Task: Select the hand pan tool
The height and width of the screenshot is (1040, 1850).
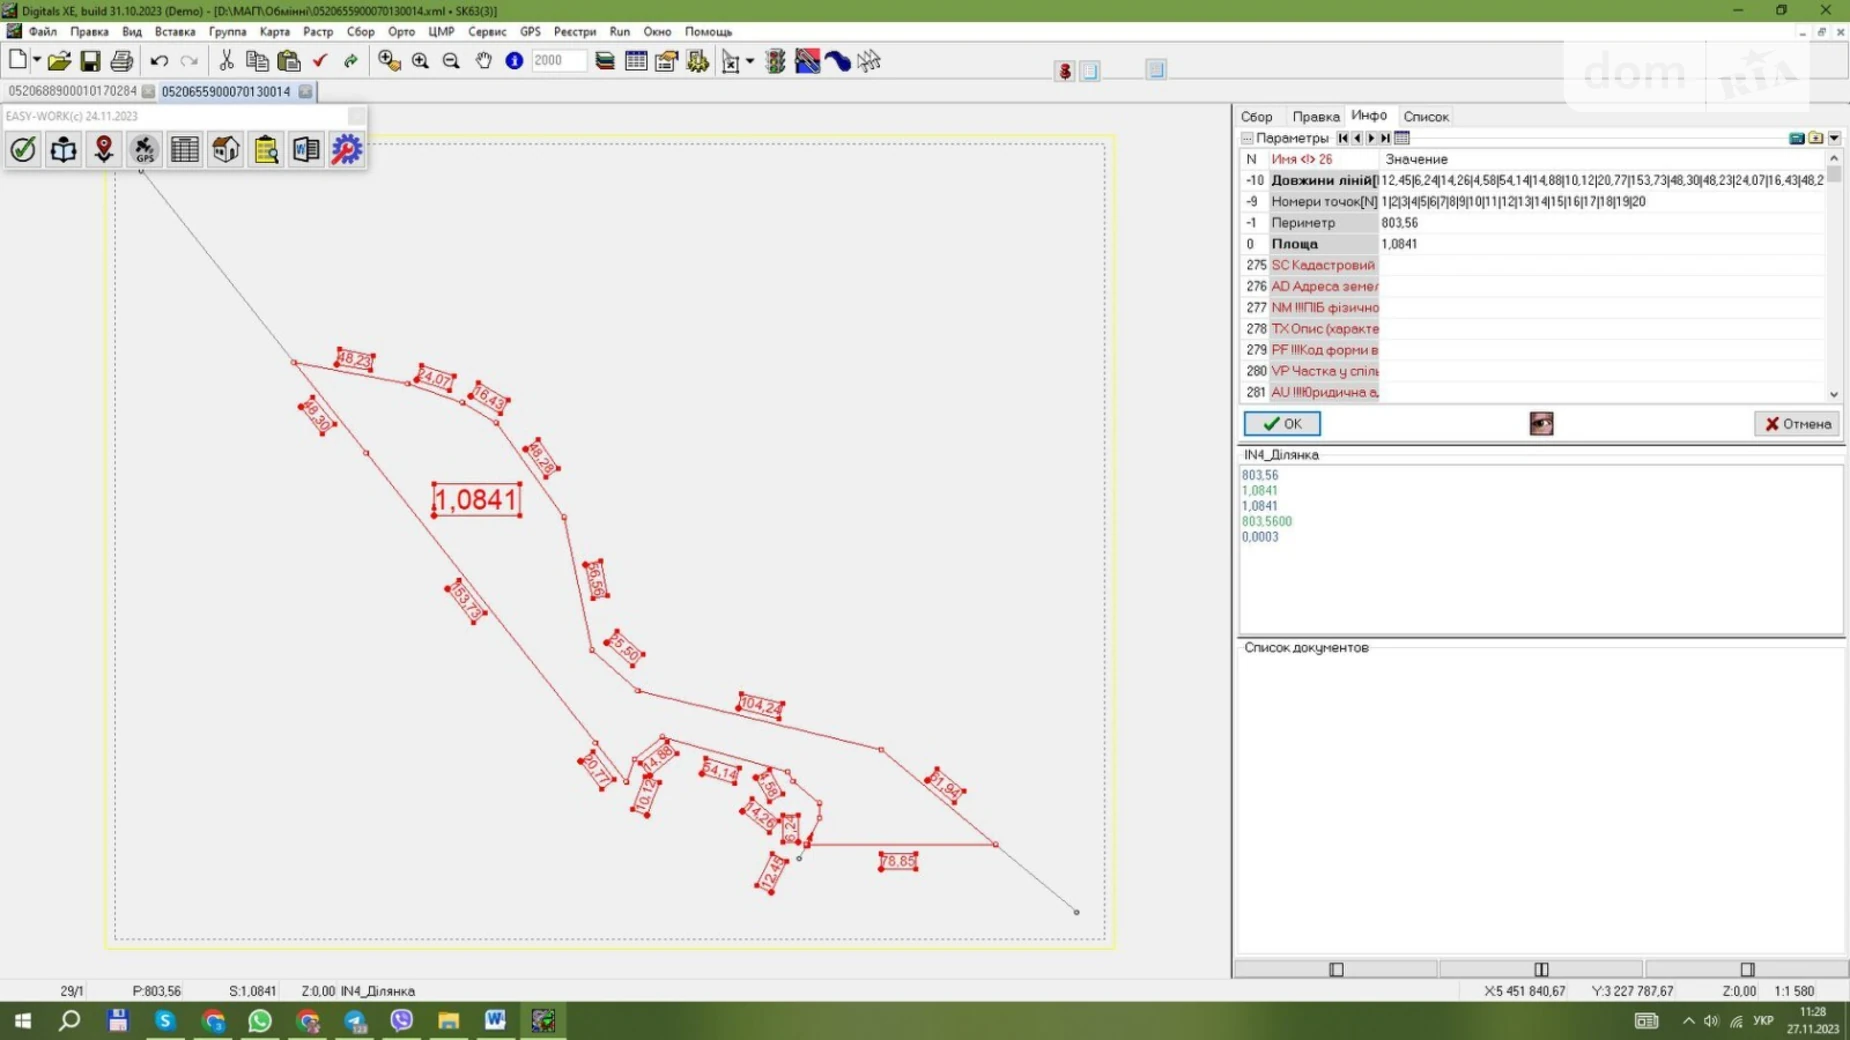Action: (x=483, y=61)
